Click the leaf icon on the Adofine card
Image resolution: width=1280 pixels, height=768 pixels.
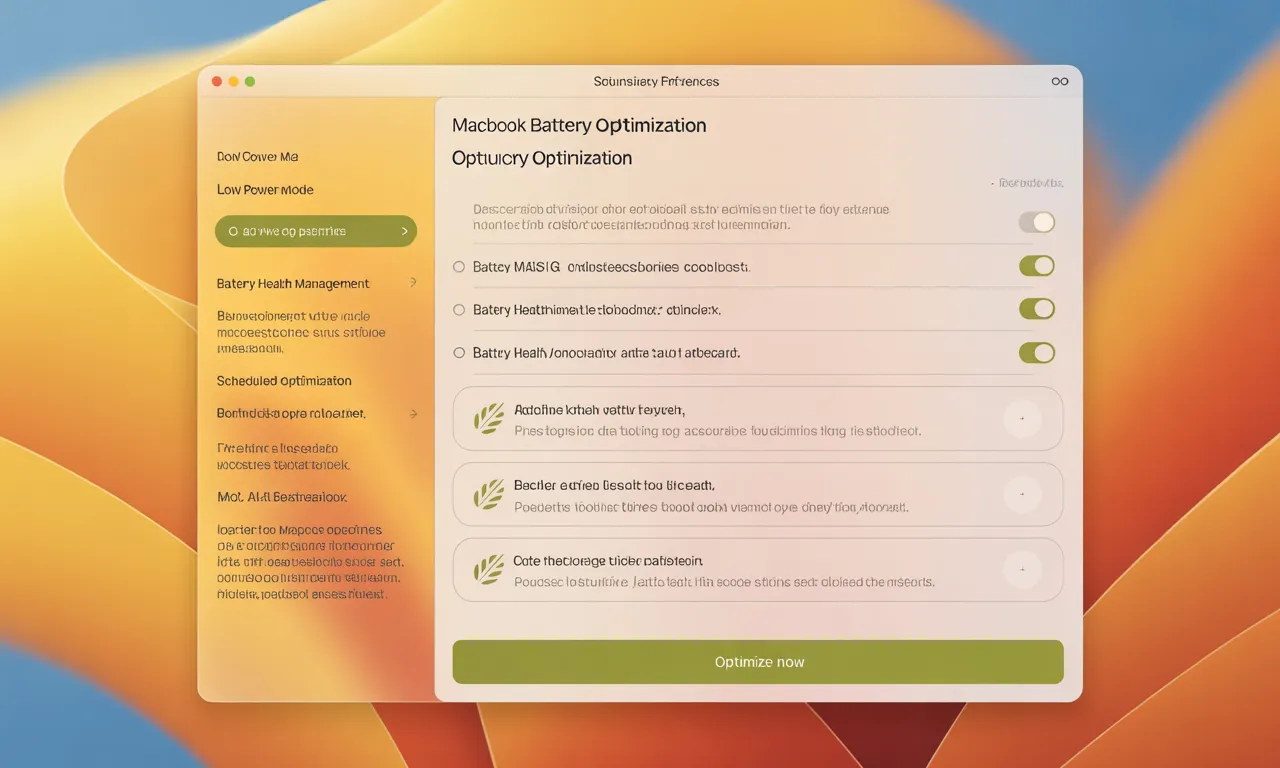point(488,418)
